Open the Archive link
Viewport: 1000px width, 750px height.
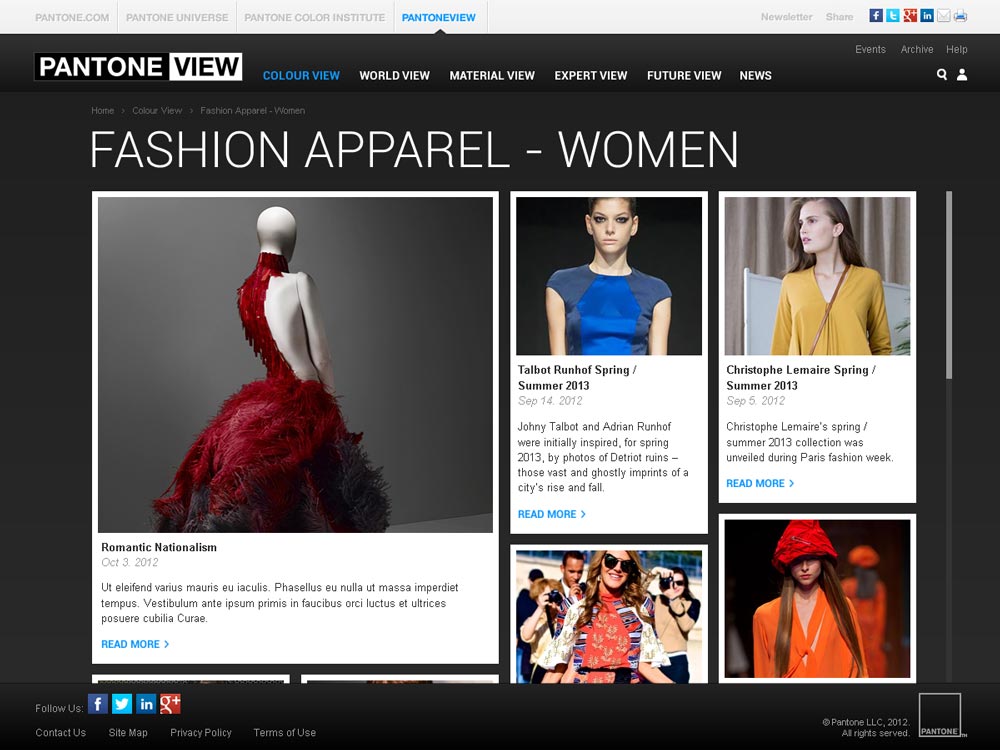coord(916,49)
